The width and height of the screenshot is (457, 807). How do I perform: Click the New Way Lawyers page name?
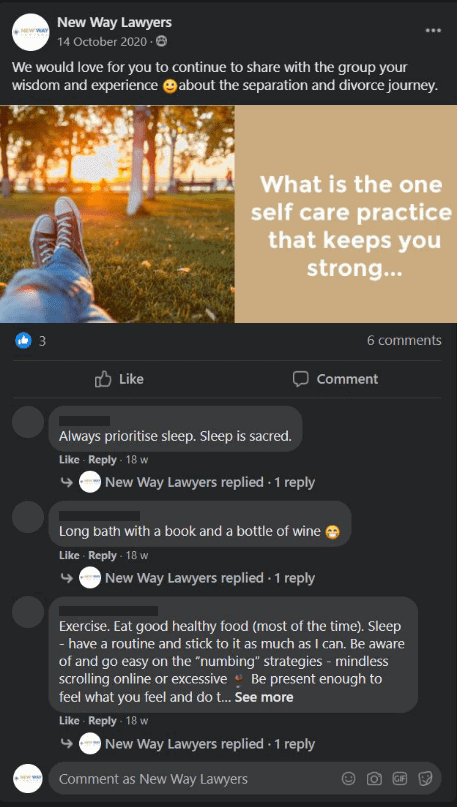coord(114,23)
